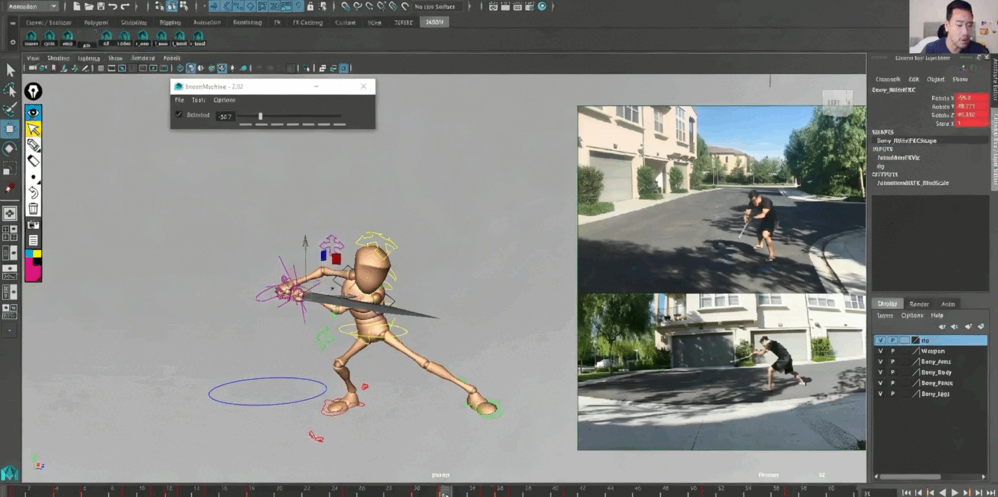Choose the Rotate tool in the toolbox
The height and width of the screenshot is (497, 998).
pos(10,148)
